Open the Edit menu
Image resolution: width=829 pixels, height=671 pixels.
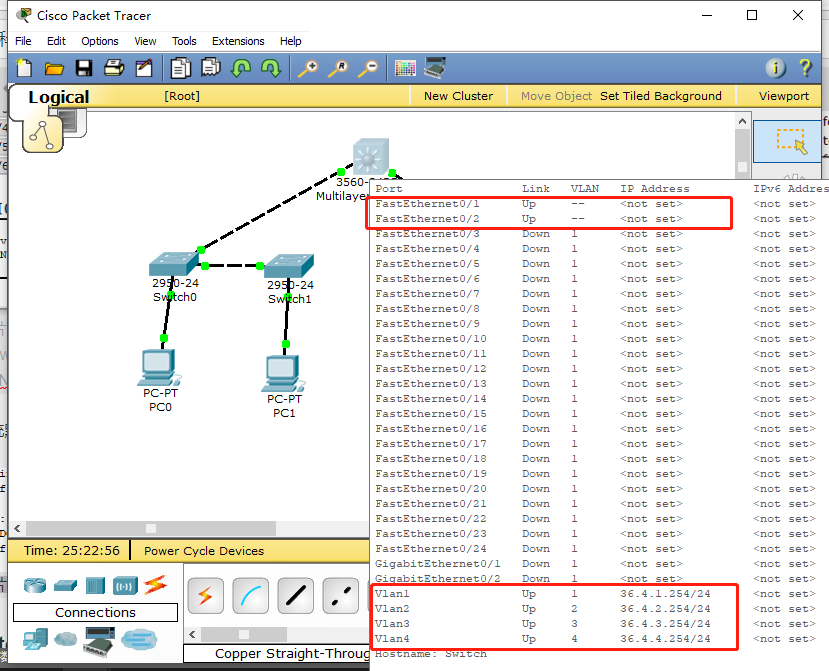(x=56, y=41)
